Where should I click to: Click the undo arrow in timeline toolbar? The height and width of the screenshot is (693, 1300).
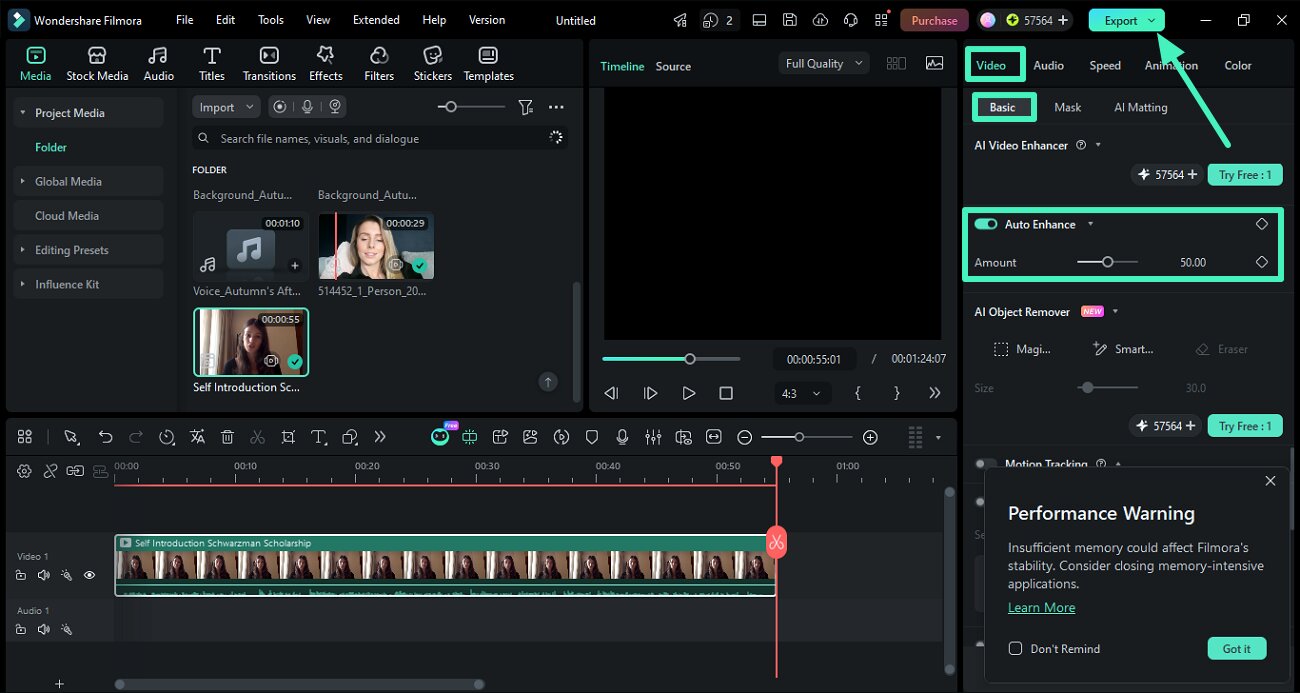click(105, 437)
